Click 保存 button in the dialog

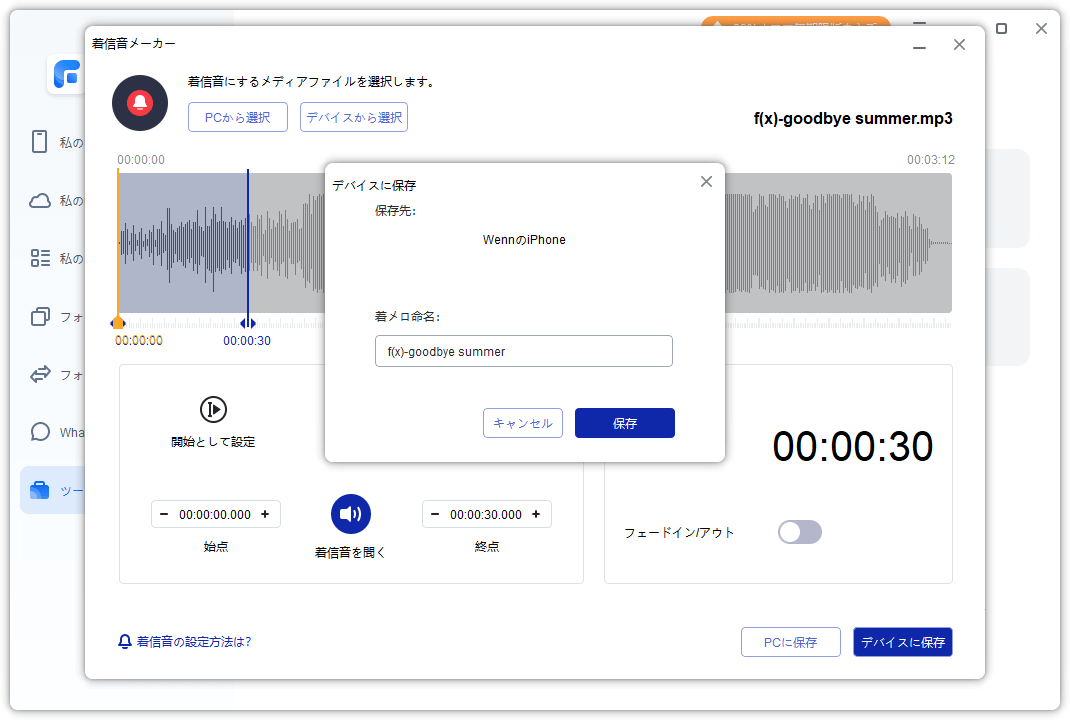point(624,423)
